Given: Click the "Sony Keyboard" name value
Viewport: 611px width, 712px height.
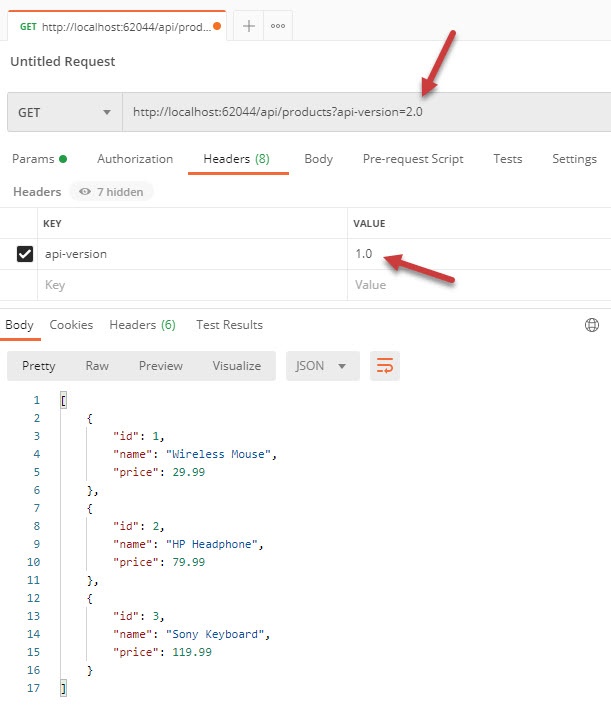Looking at the screenshot, I should coord(215,634).
